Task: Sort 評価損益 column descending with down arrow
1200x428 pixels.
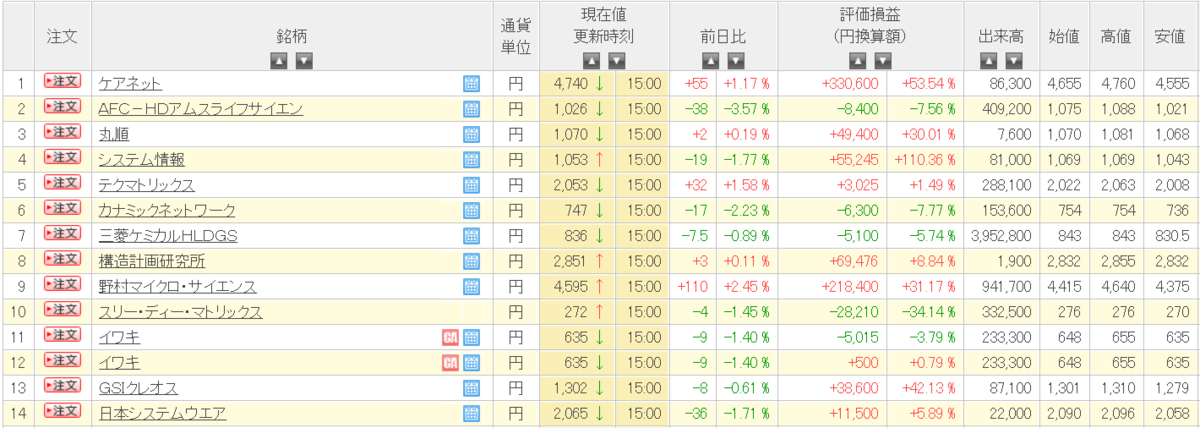Action: [882, 61]
